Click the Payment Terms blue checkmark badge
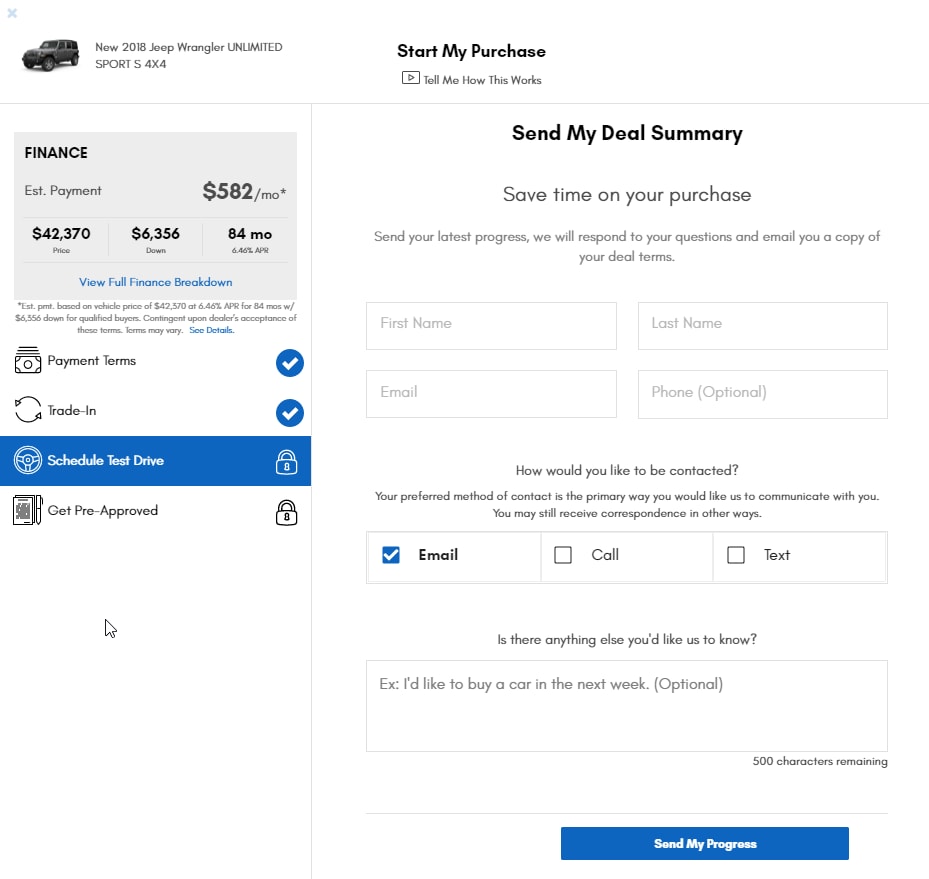Image resolution: width=929 pixels, height=879 pixels. (290, 363)
